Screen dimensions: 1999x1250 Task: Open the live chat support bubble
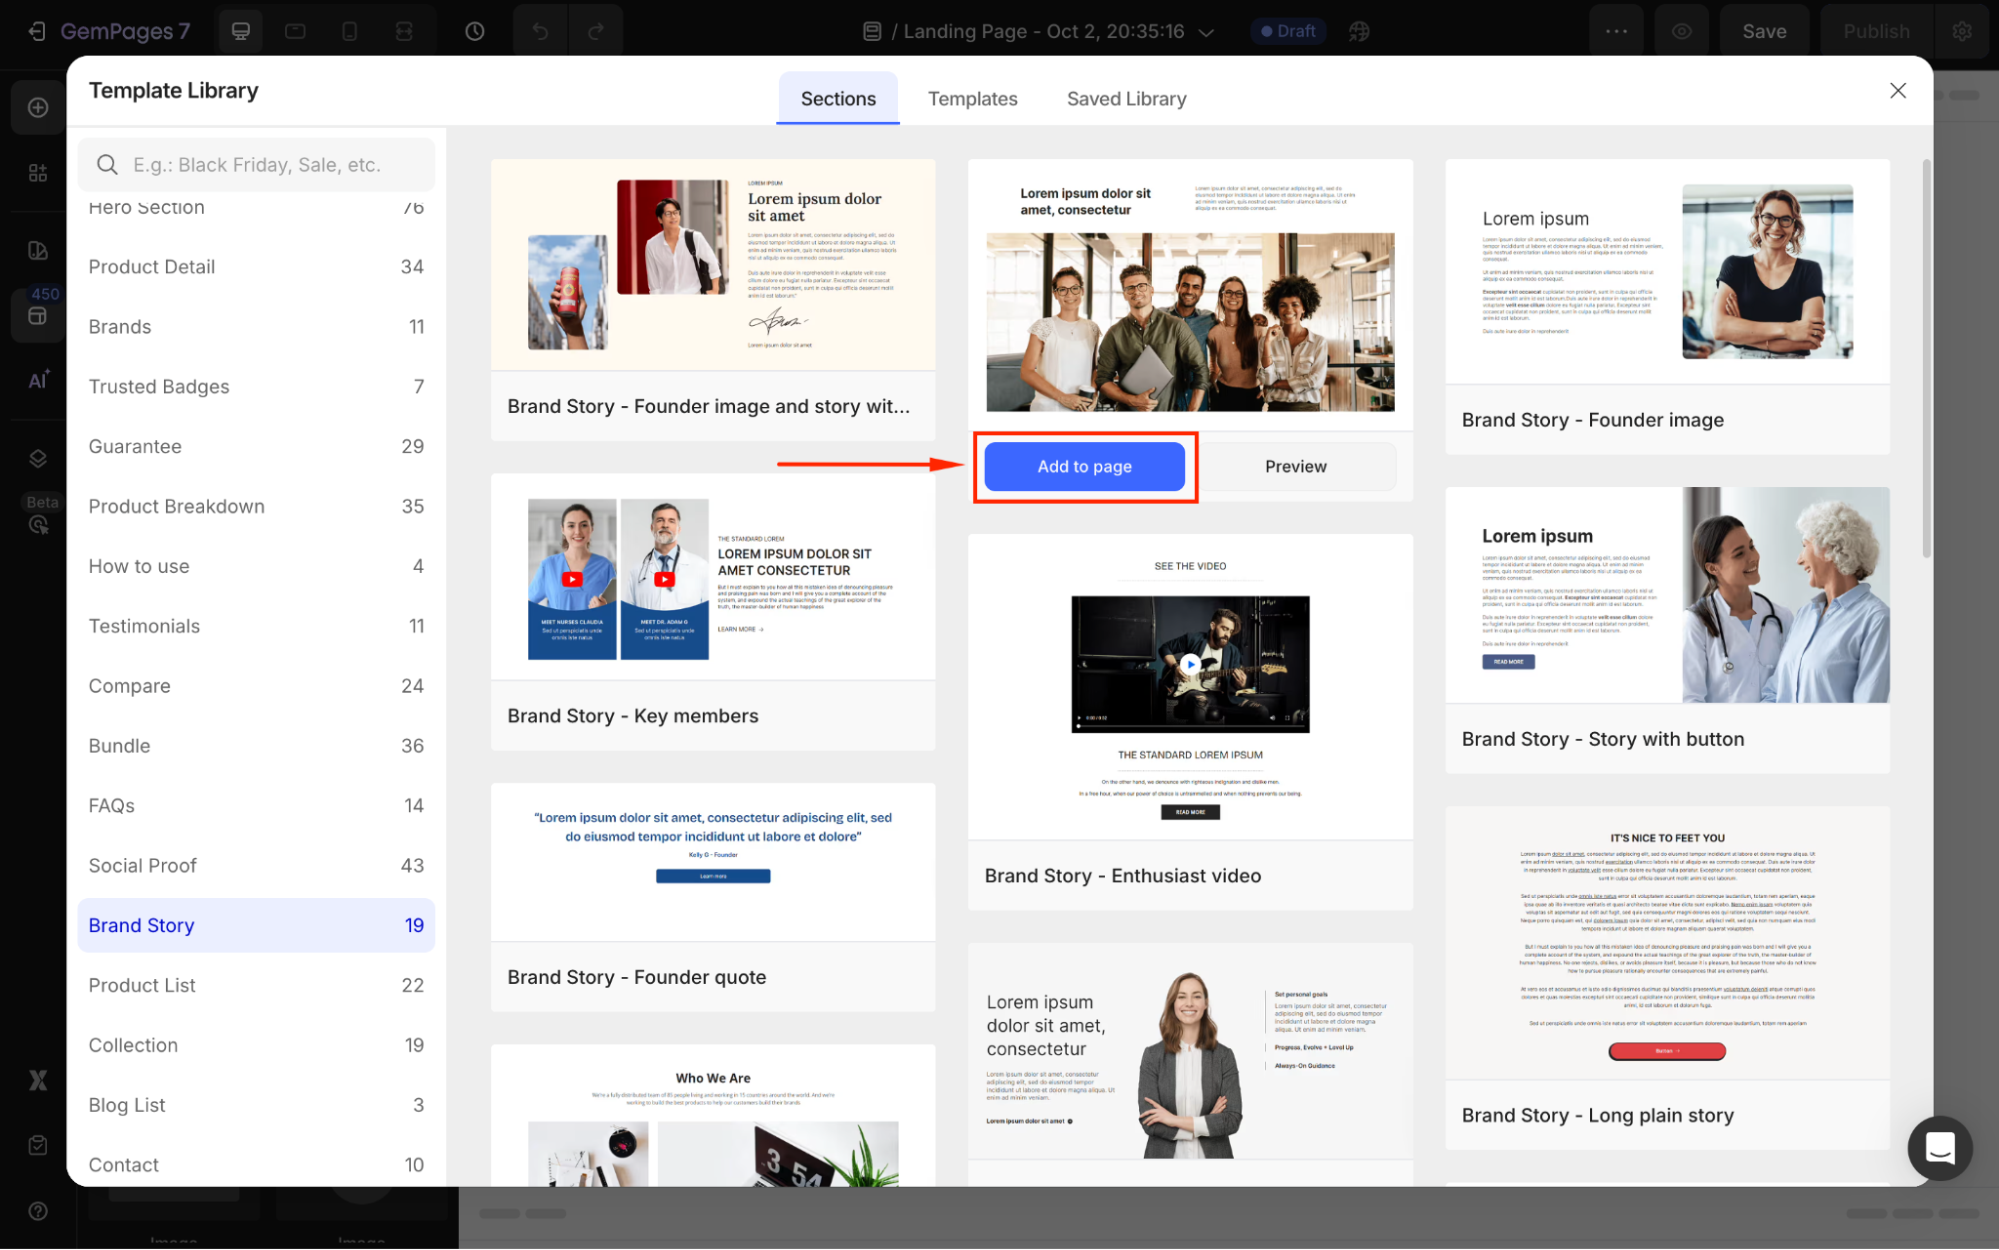coord(1939,1148)
